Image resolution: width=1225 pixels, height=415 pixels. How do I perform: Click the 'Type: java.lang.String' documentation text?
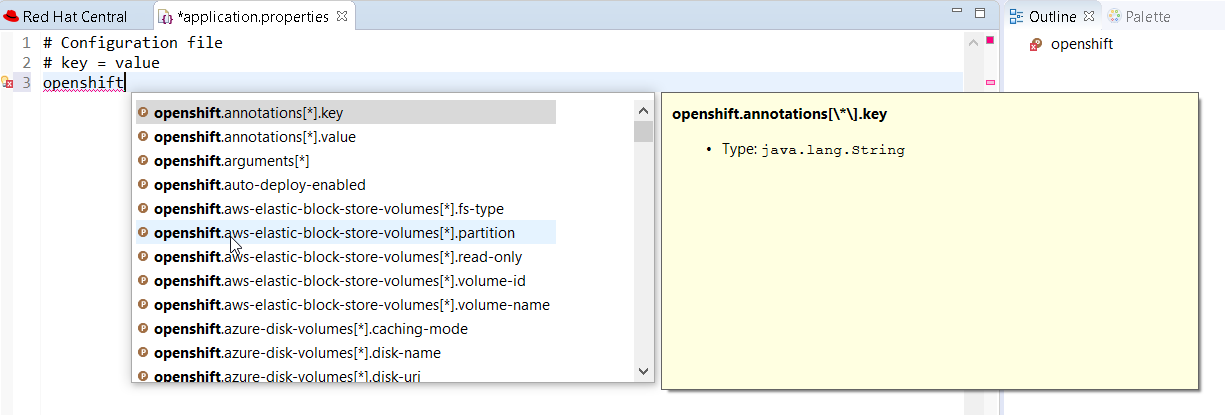coord(813,149)
